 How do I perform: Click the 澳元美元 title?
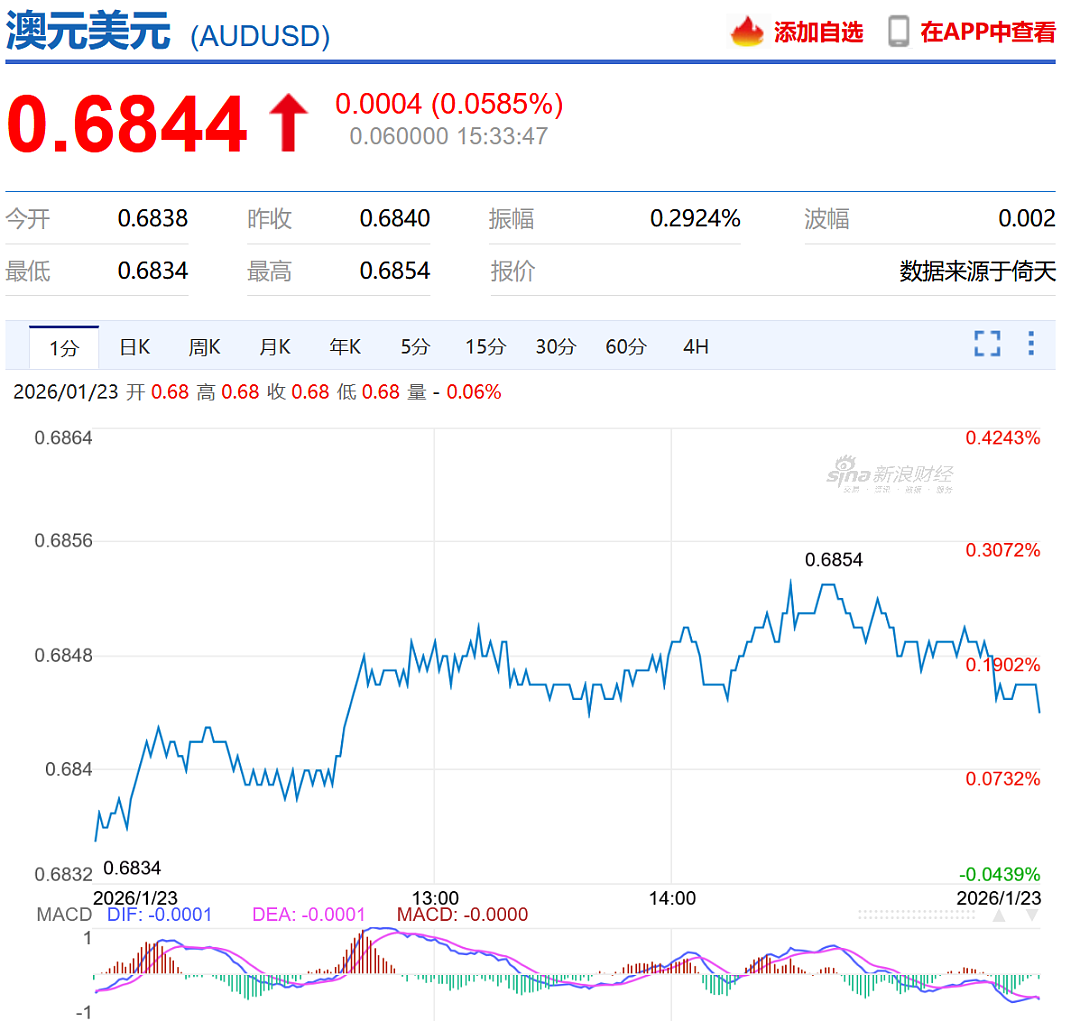(x=88, y=32)
